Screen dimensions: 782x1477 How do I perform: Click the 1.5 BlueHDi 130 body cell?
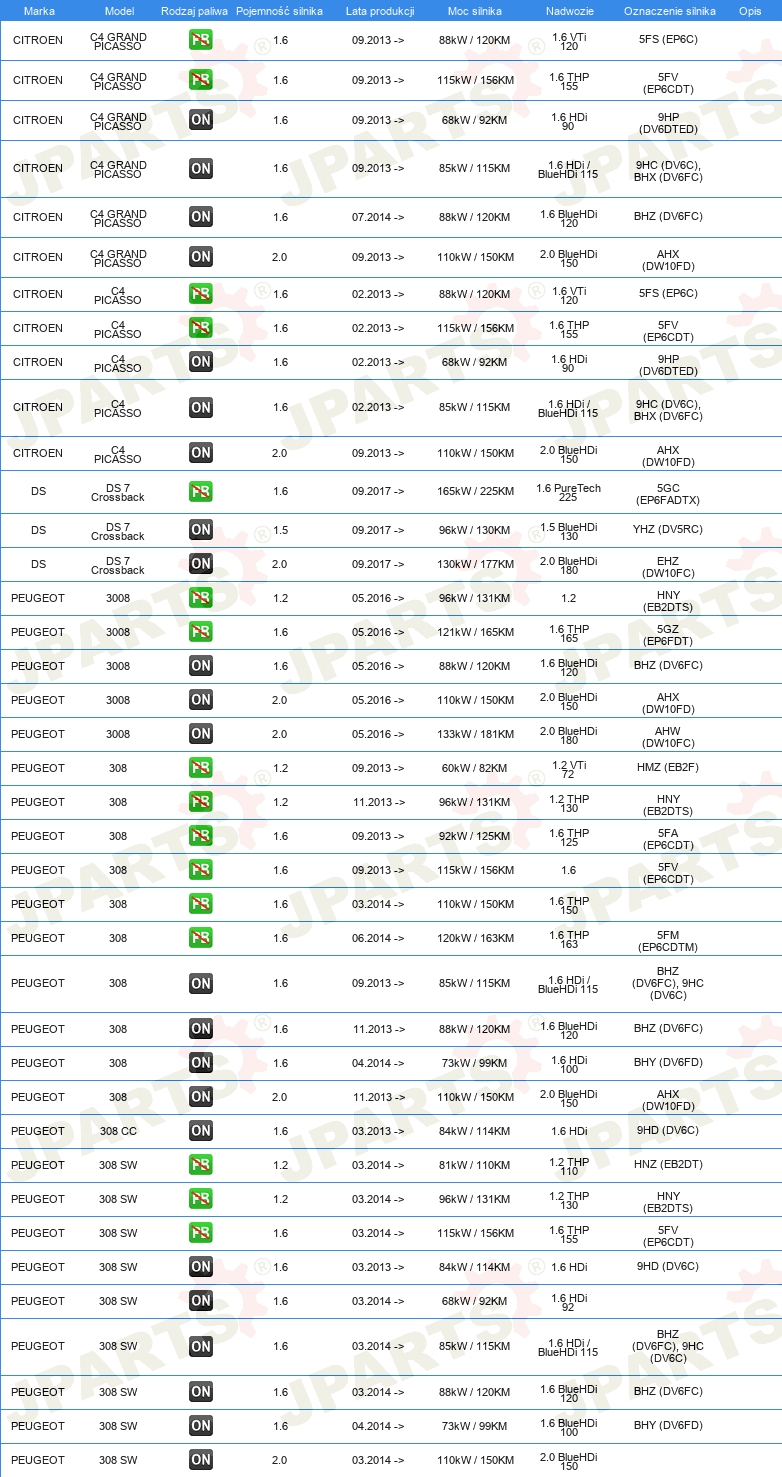(569, 530)
